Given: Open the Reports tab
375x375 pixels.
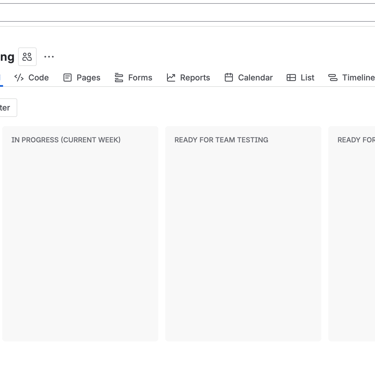Looking at the screenshot, I should (x=188, y=78).
